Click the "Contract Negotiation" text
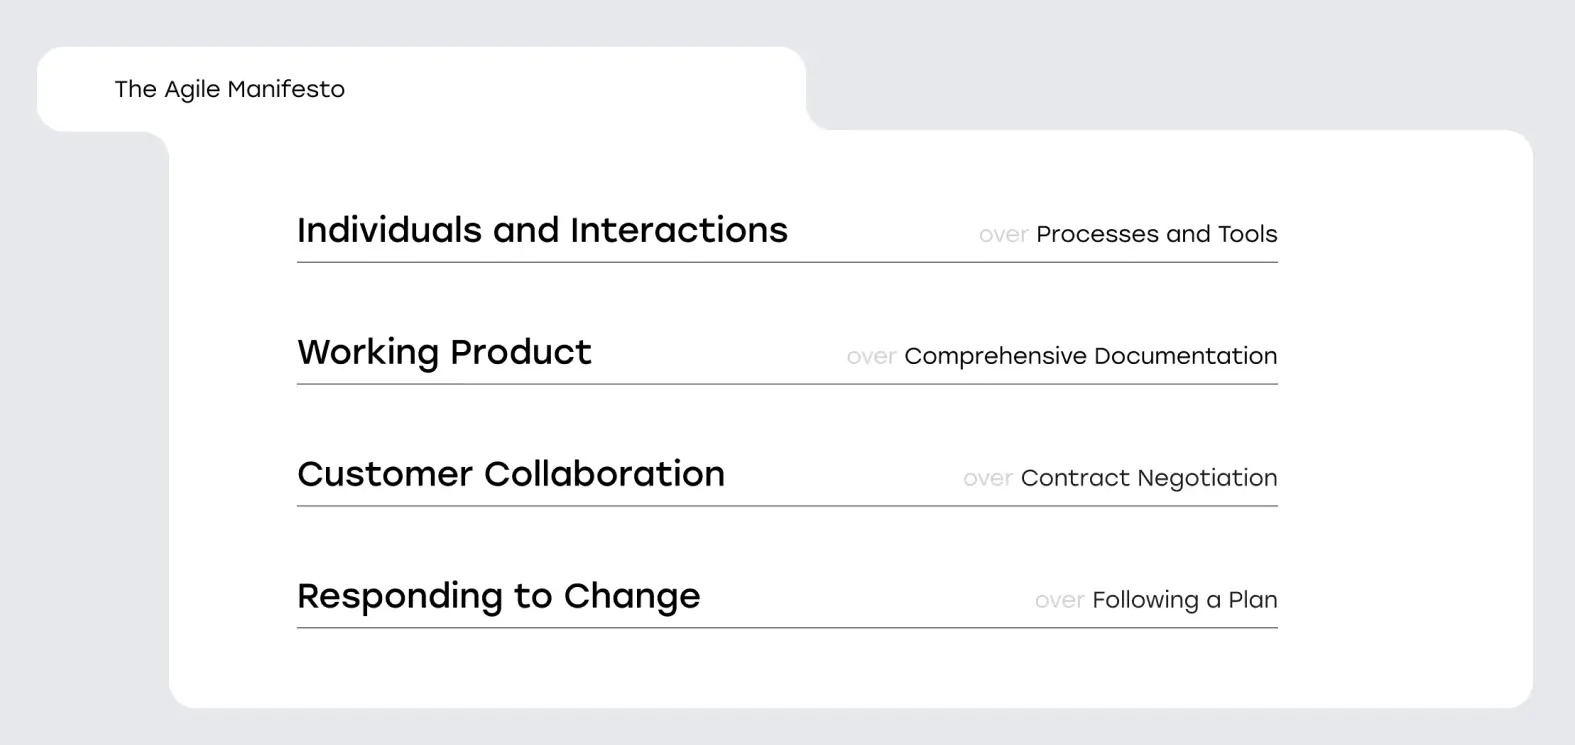The width and height of the screenshot is (1575, 745). pos(1148,478)
